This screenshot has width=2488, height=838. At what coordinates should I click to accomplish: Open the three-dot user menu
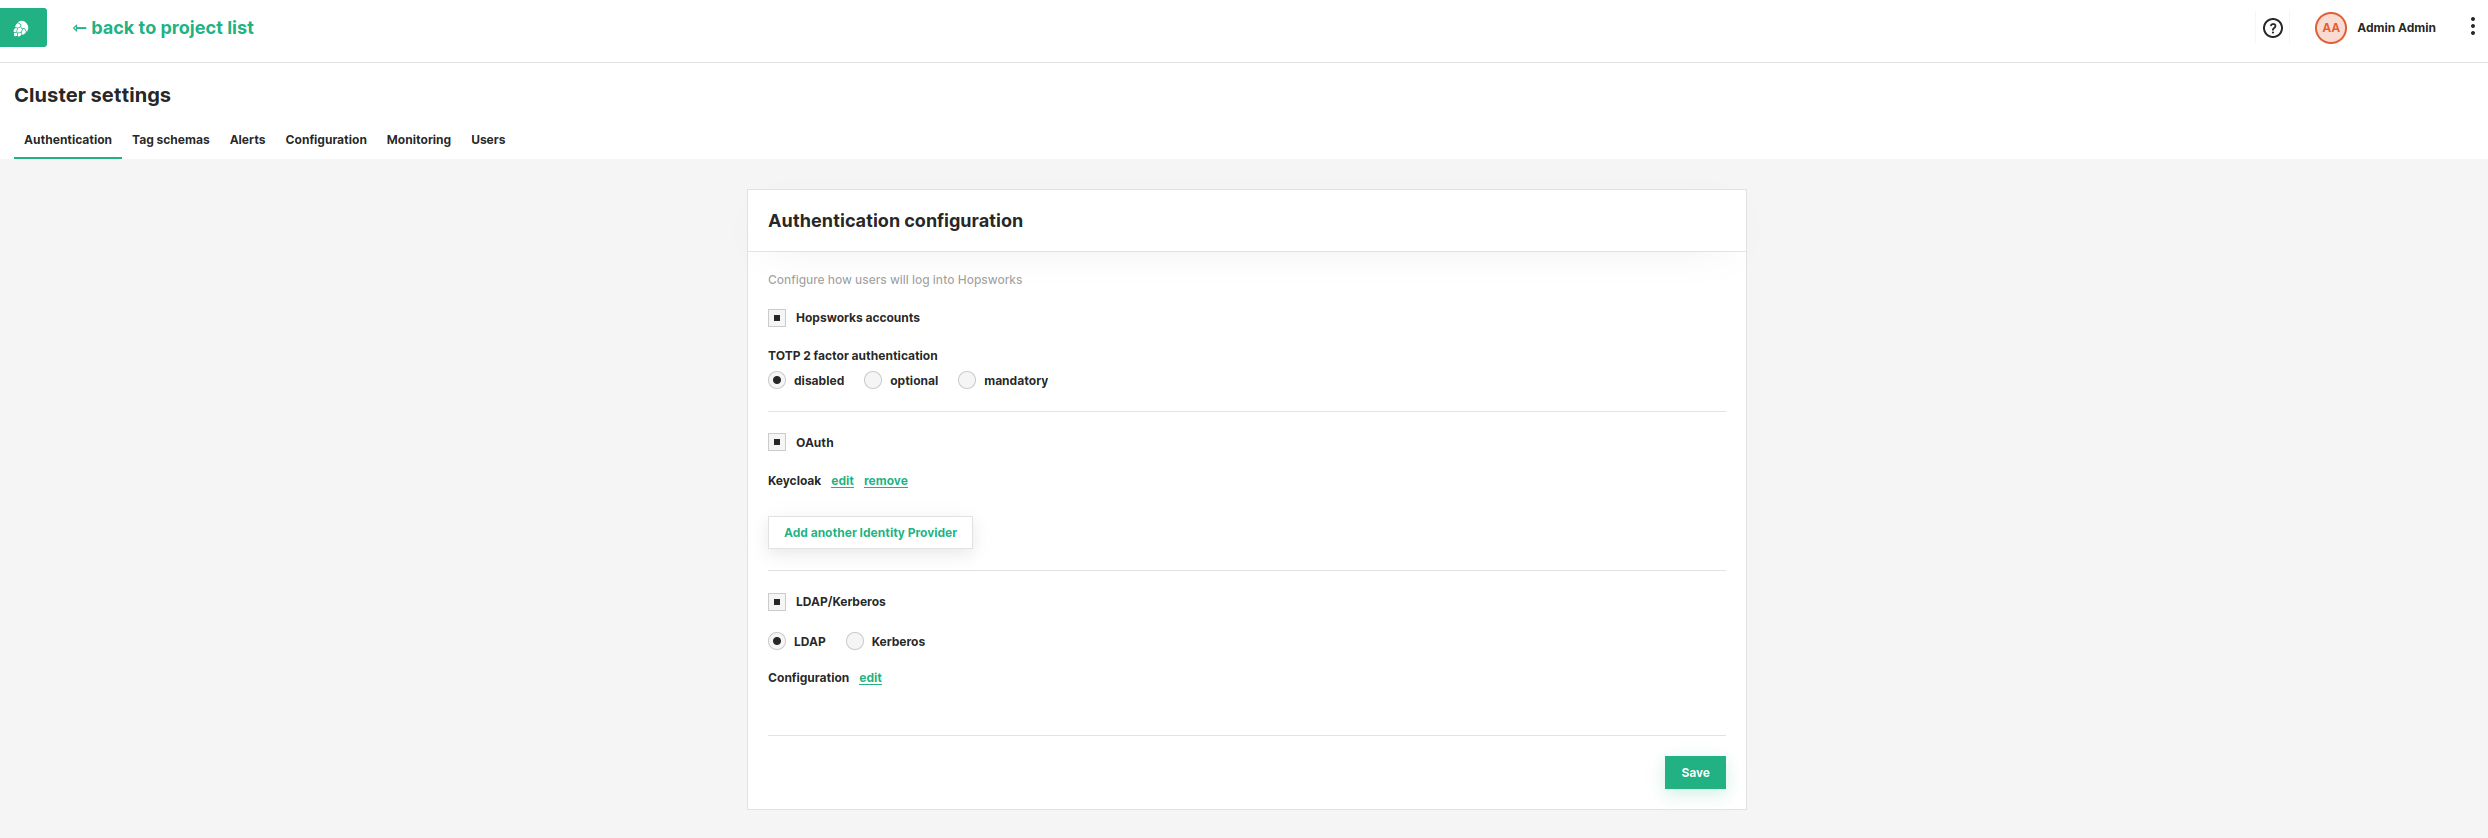point(2472,27)
